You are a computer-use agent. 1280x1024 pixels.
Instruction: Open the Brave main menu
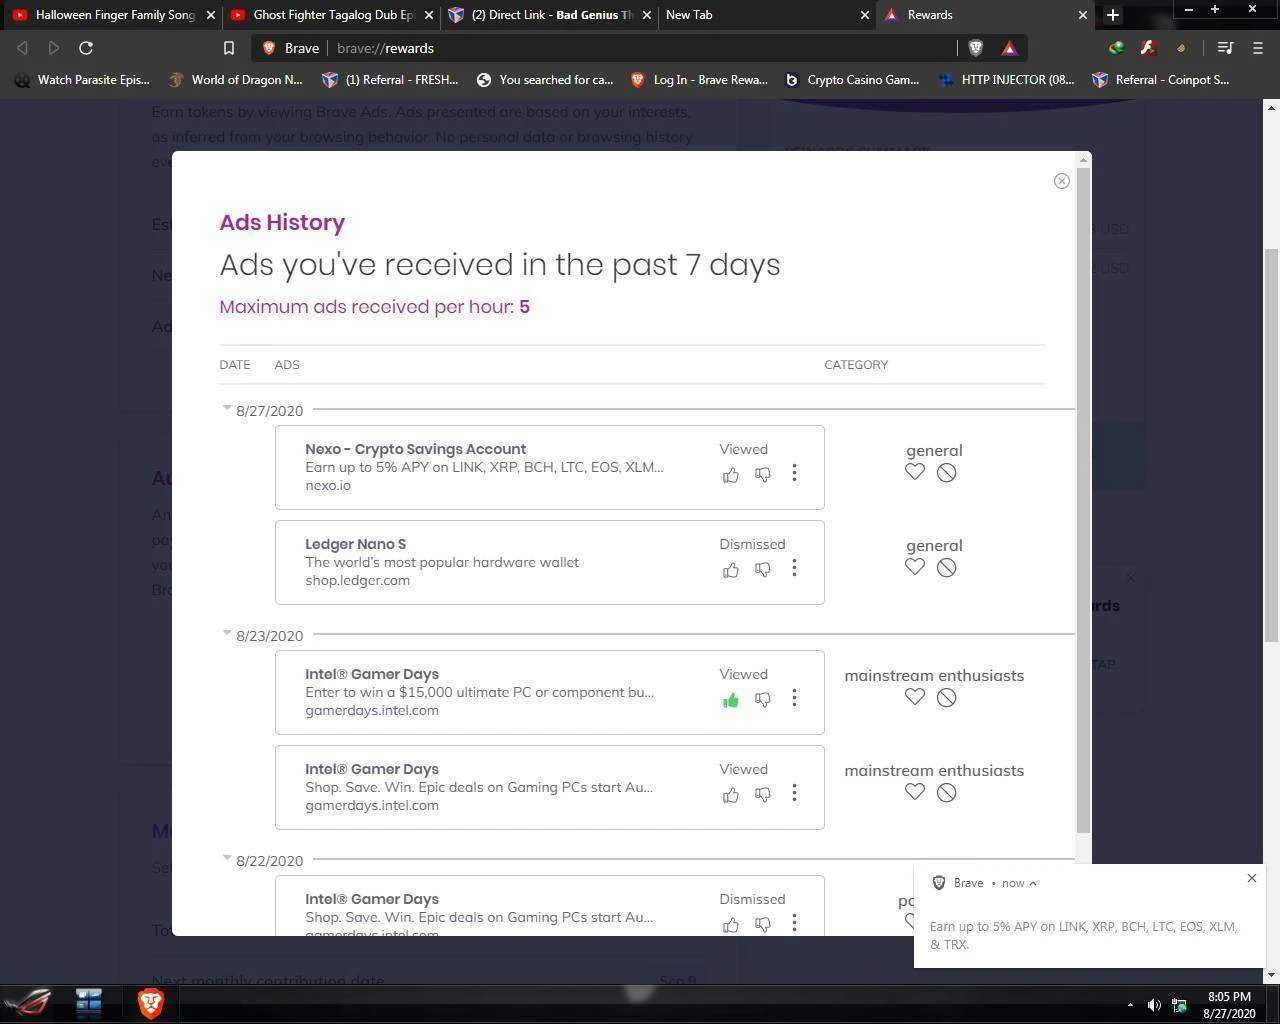(x=1258, y=48)
